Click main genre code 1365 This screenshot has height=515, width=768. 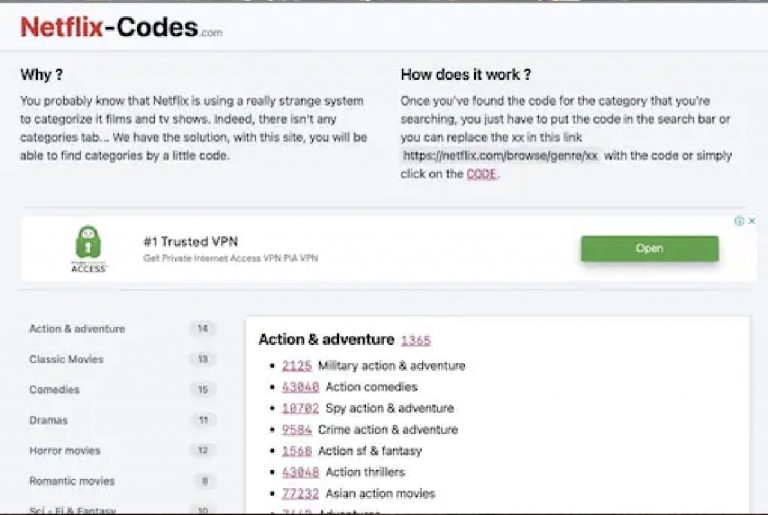(x=416, y=340)
